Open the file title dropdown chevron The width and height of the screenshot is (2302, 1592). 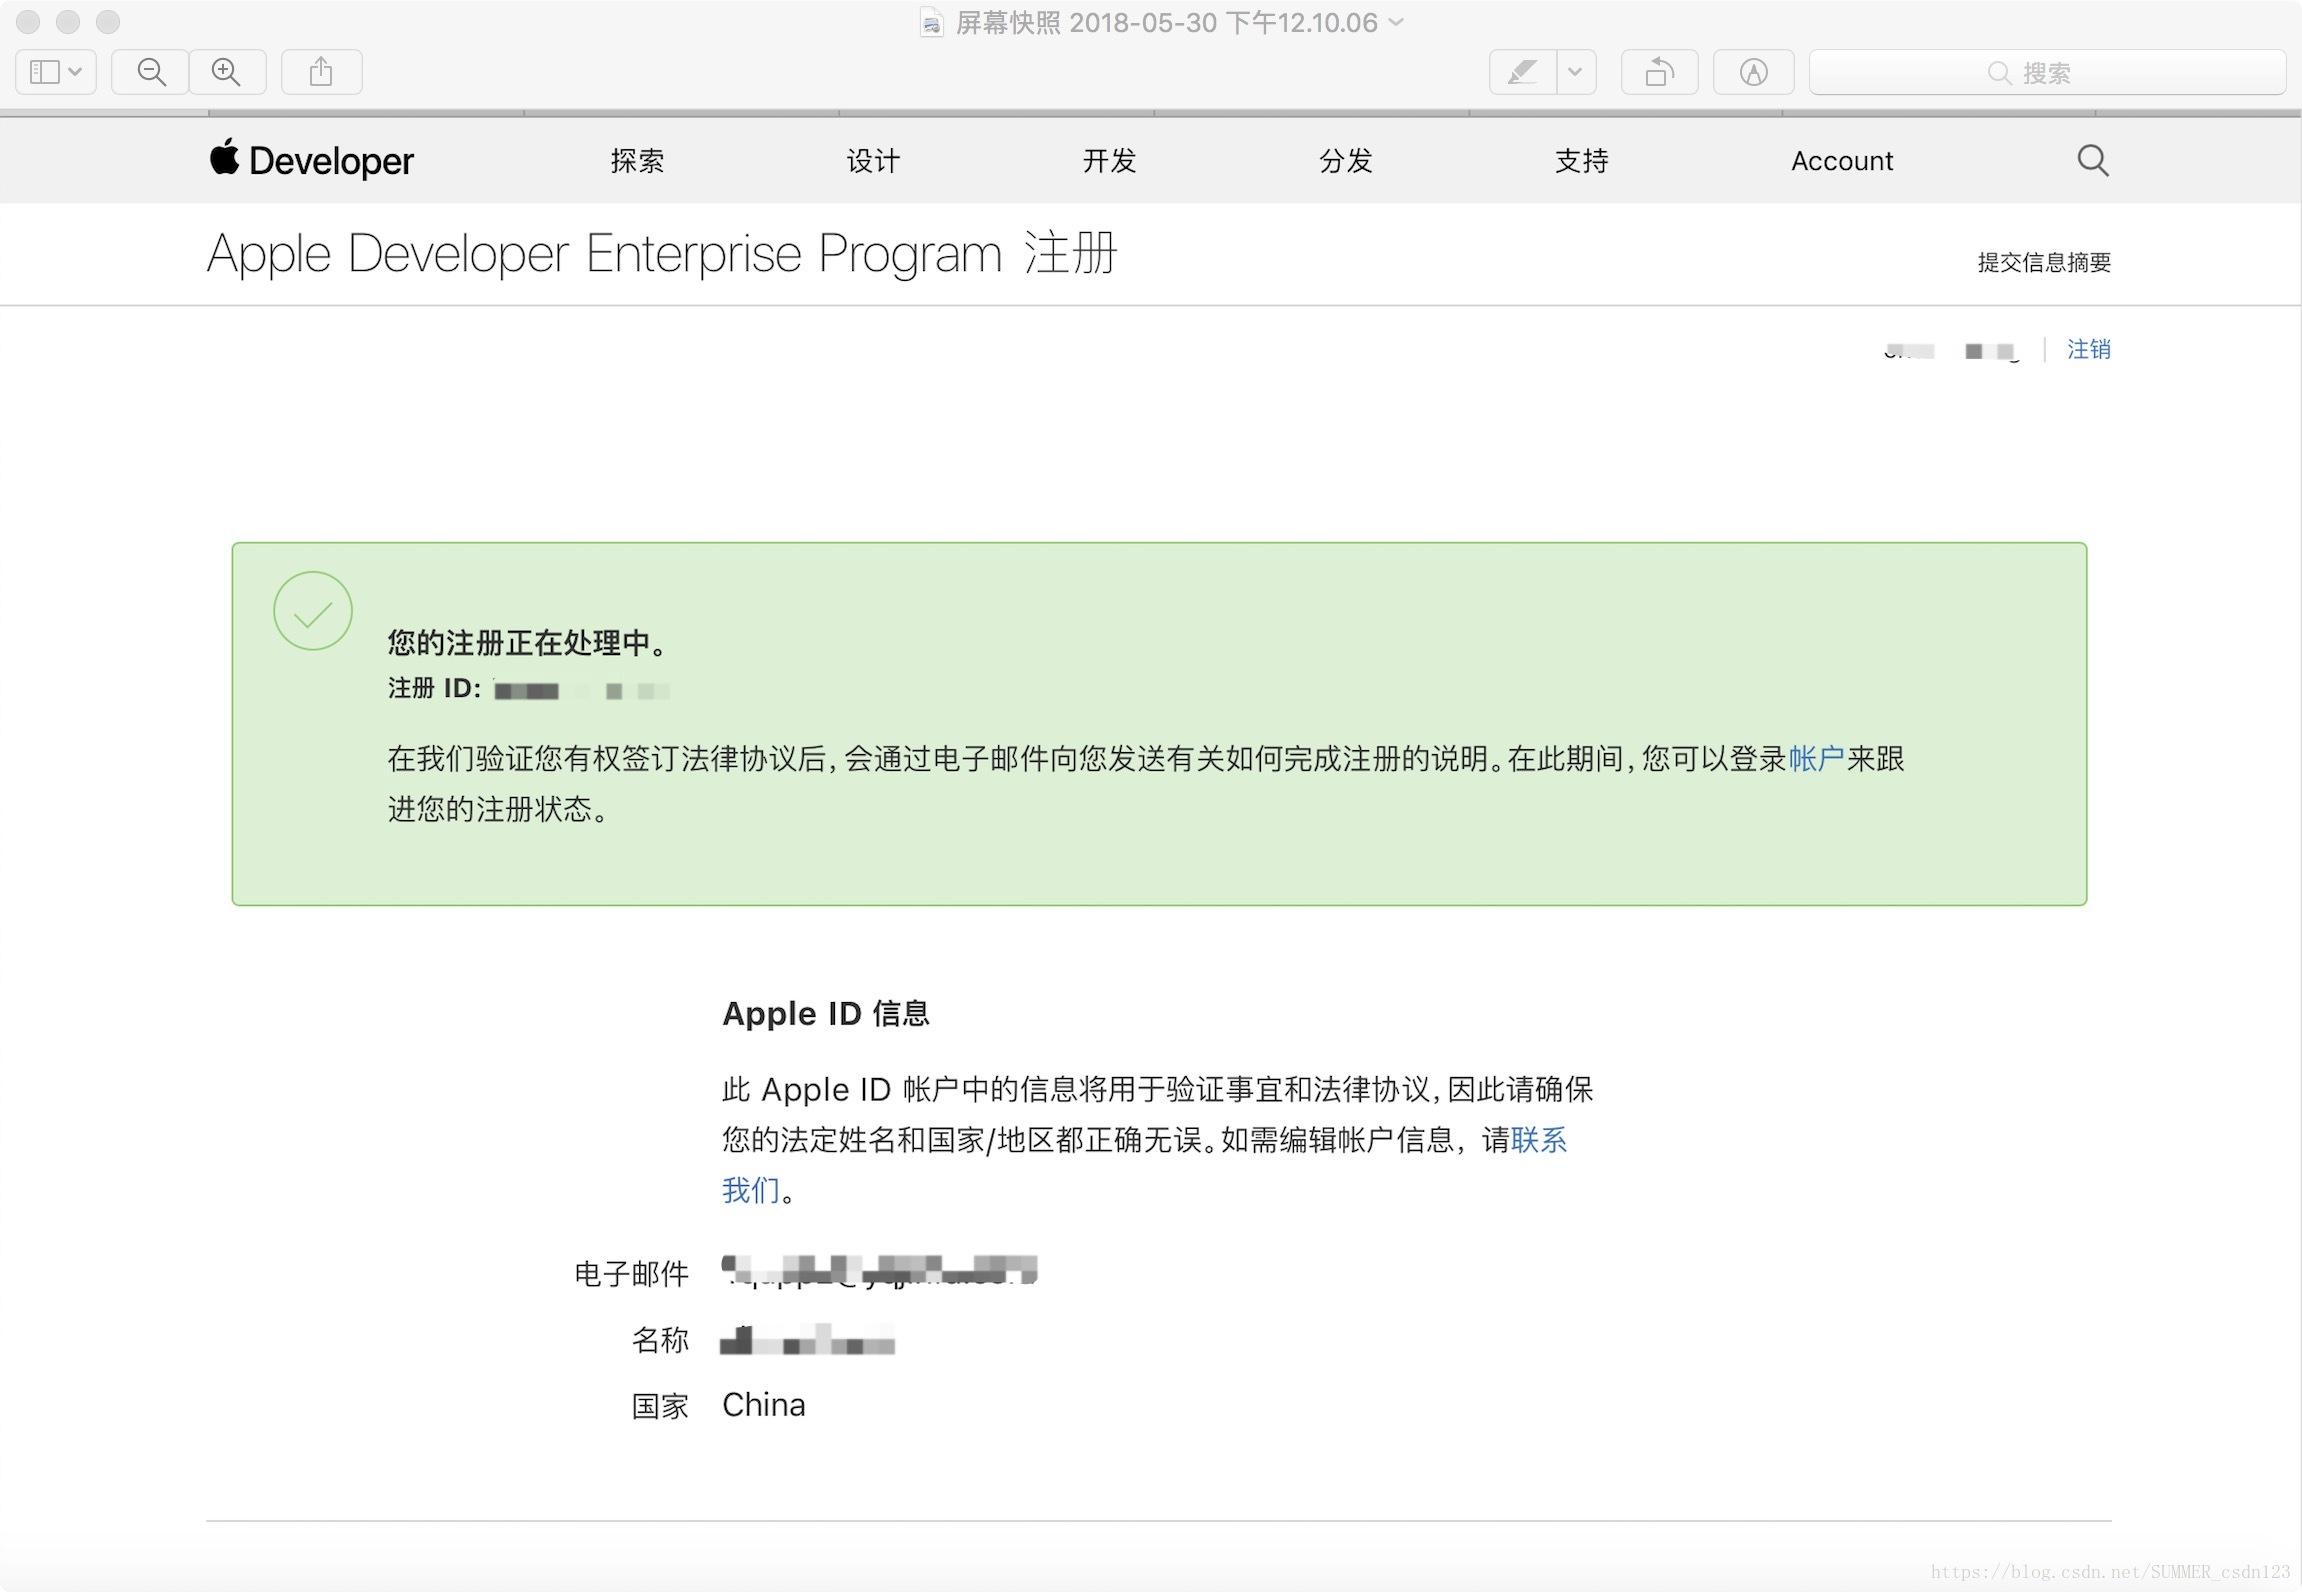(x=1397, y=22)
